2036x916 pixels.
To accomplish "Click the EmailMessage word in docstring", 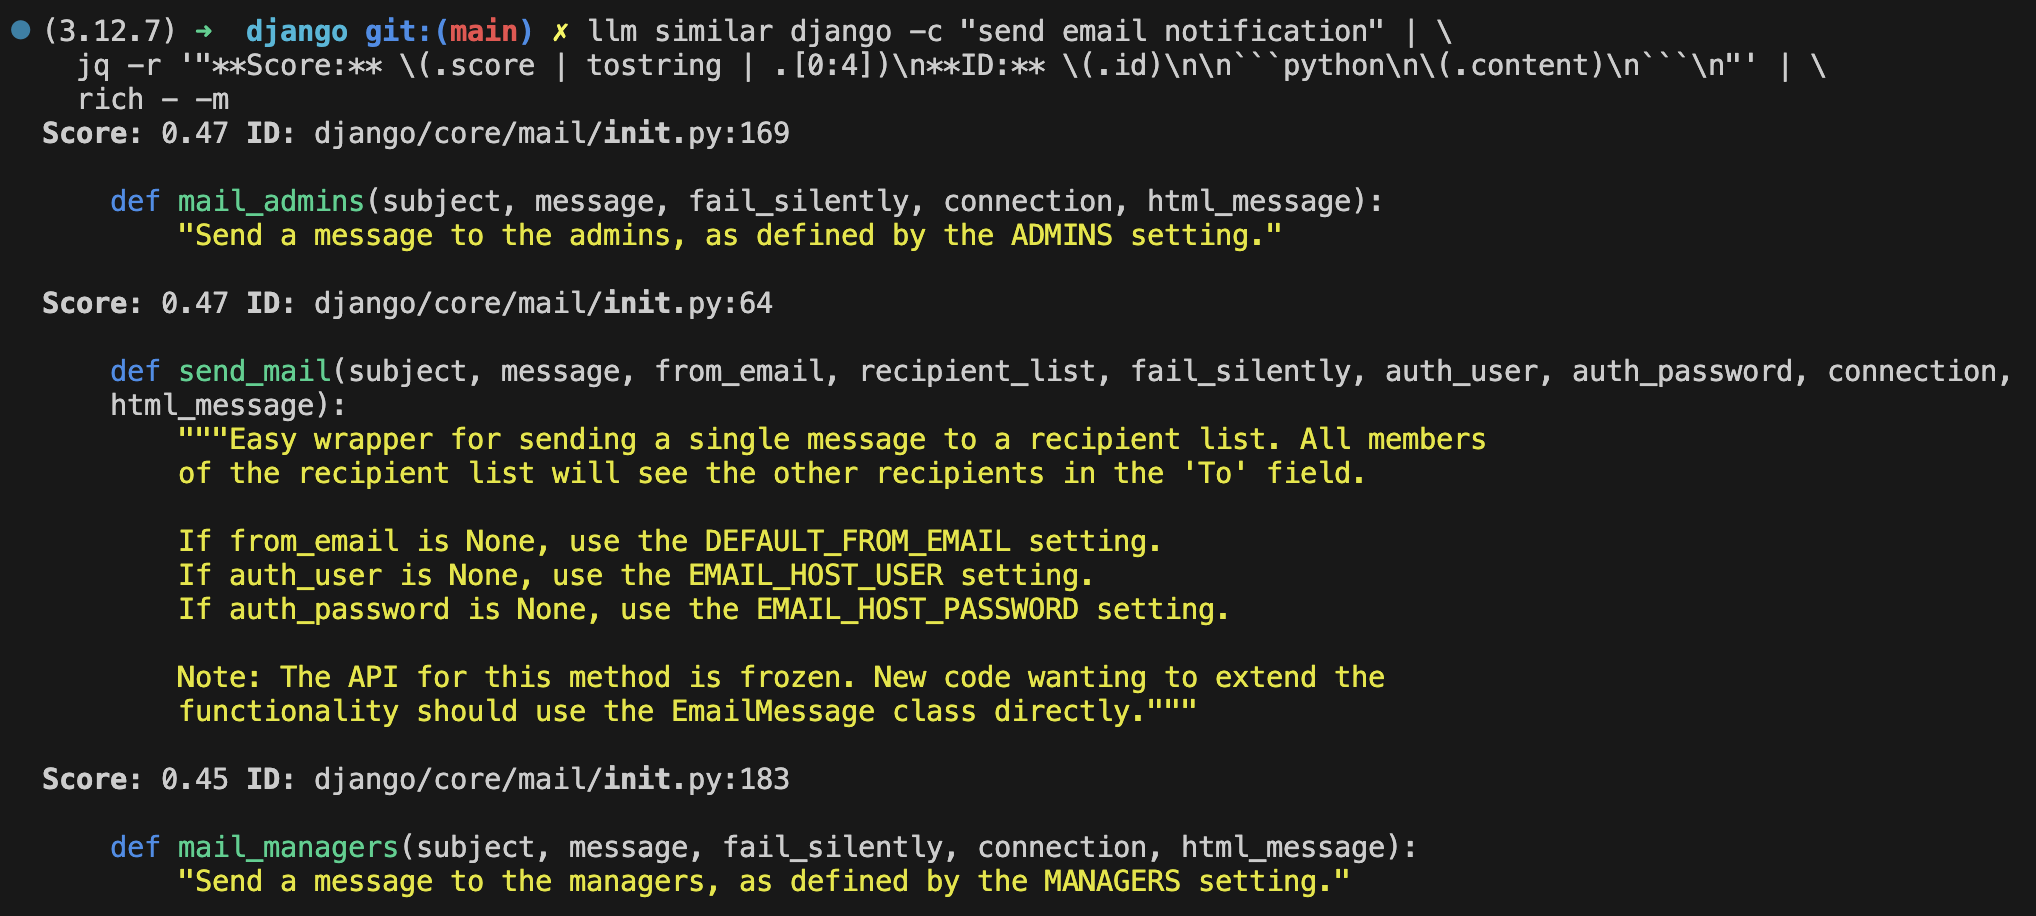I will (773, 711).
